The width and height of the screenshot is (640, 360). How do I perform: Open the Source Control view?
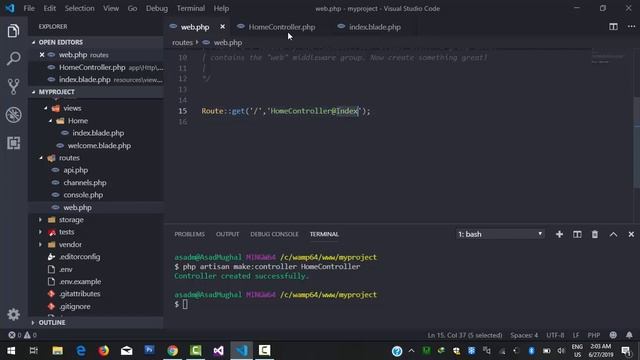[x=13, y=87]
